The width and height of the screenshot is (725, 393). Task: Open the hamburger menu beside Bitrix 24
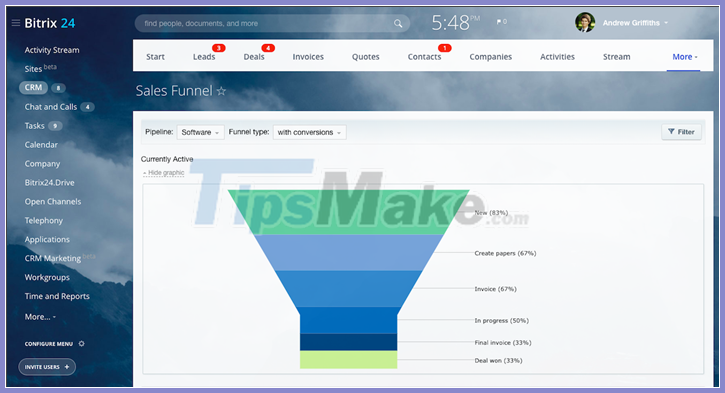(x=16, y=23)
